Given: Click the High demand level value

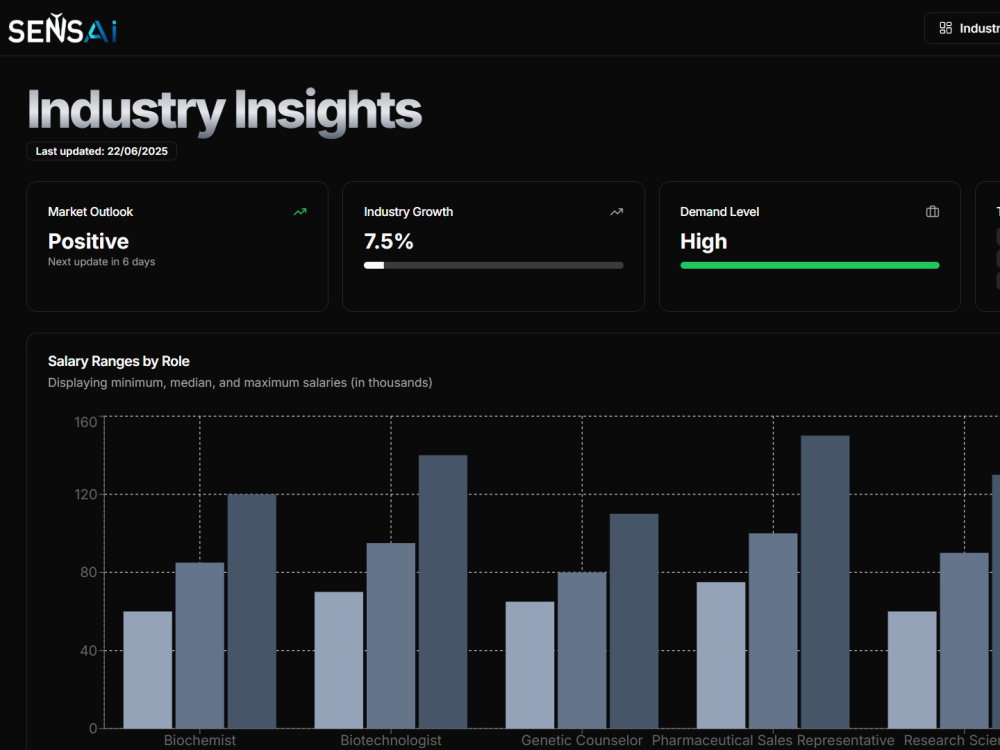Looking at the screenshot, I should pyautogui.click(x=703, y=241).
